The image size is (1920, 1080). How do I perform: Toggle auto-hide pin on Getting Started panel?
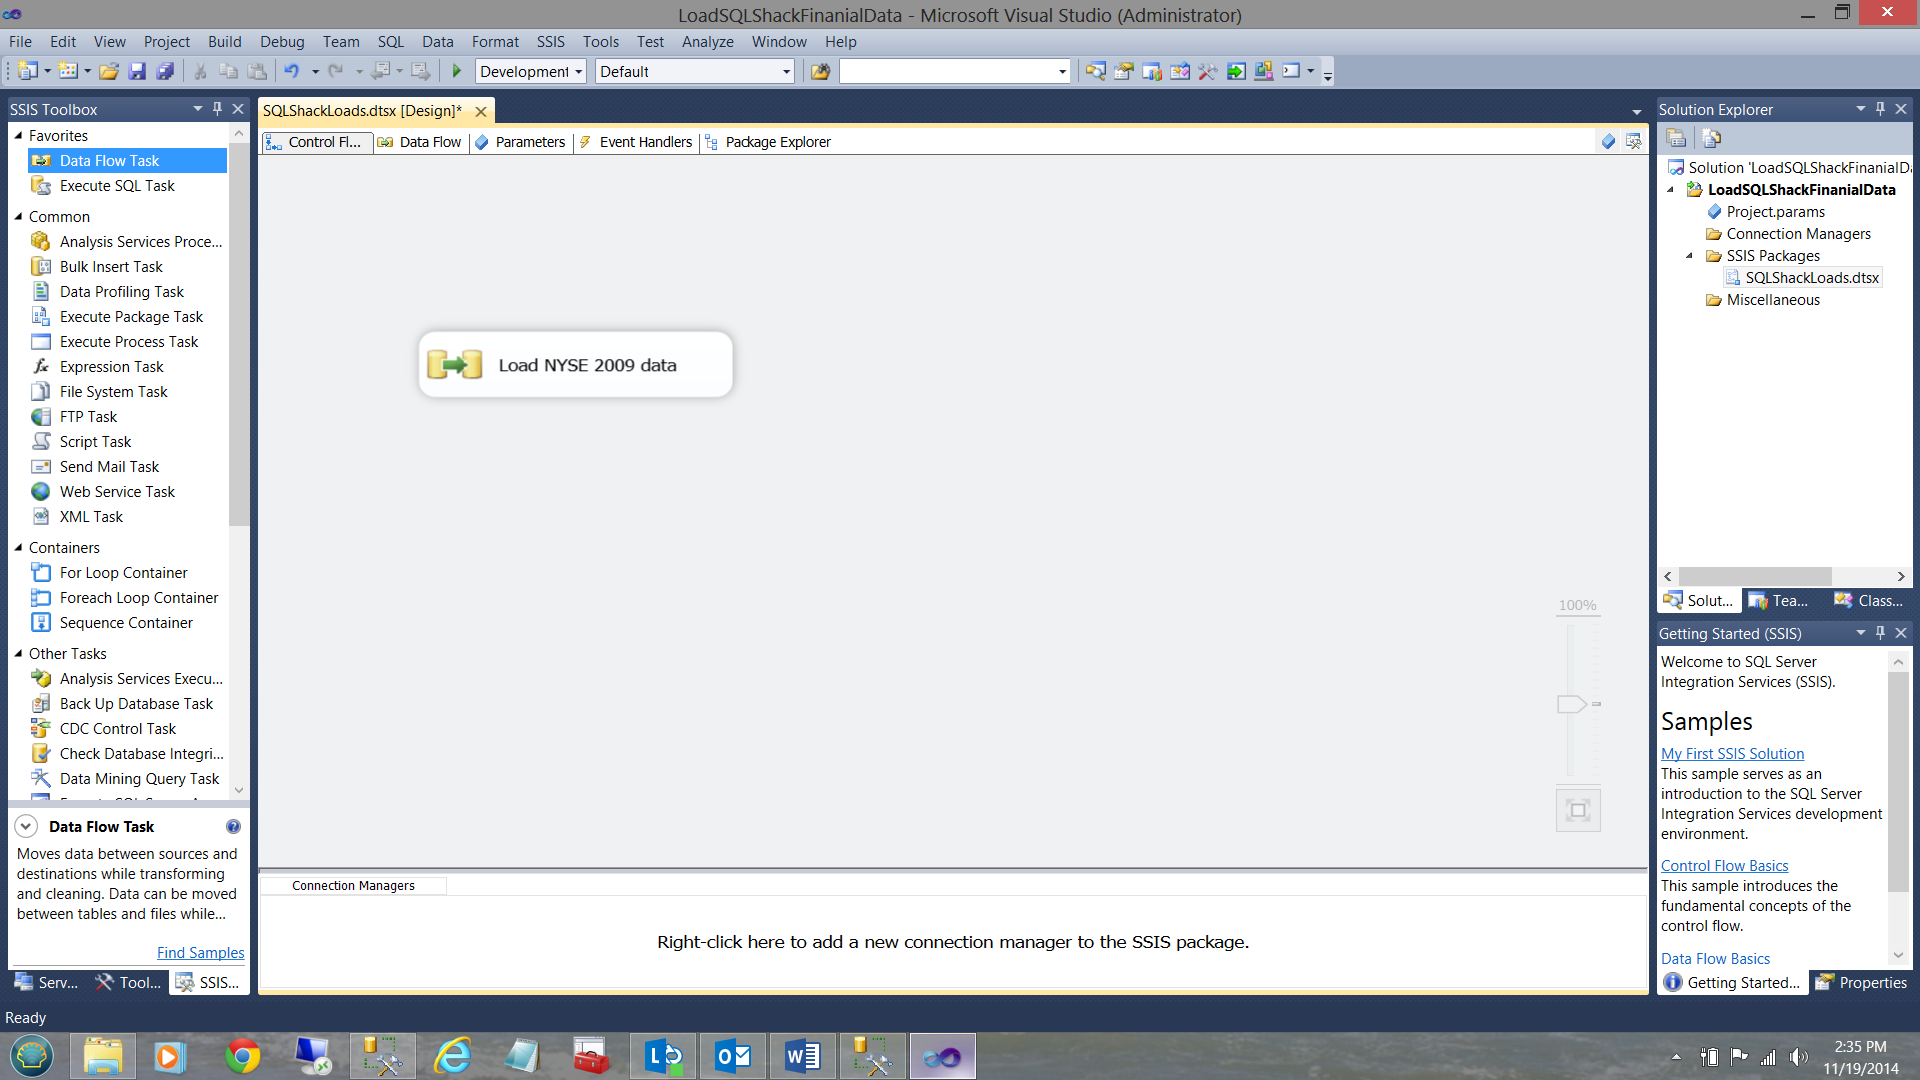tap(1880, 633)
